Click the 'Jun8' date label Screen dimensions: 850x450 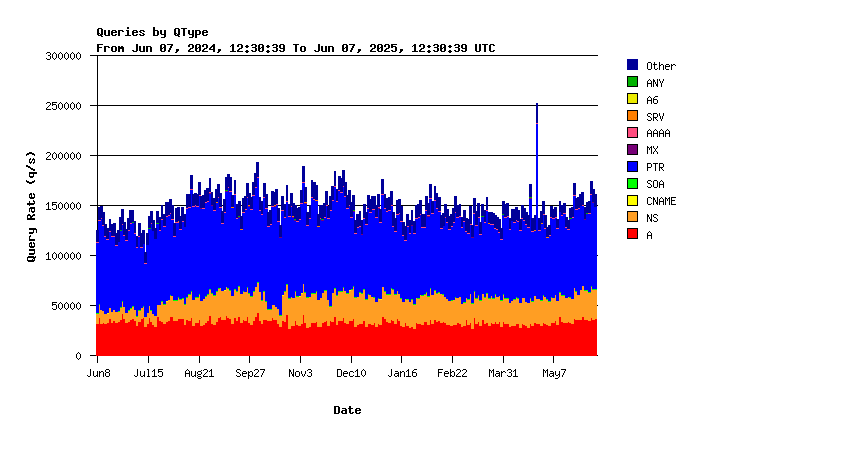click(98, 374)
